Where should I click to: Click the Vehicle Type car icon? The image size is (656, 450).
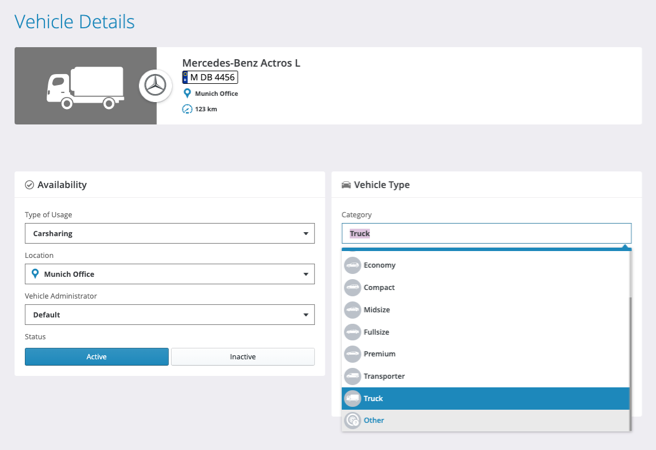[x=346, y=185]
